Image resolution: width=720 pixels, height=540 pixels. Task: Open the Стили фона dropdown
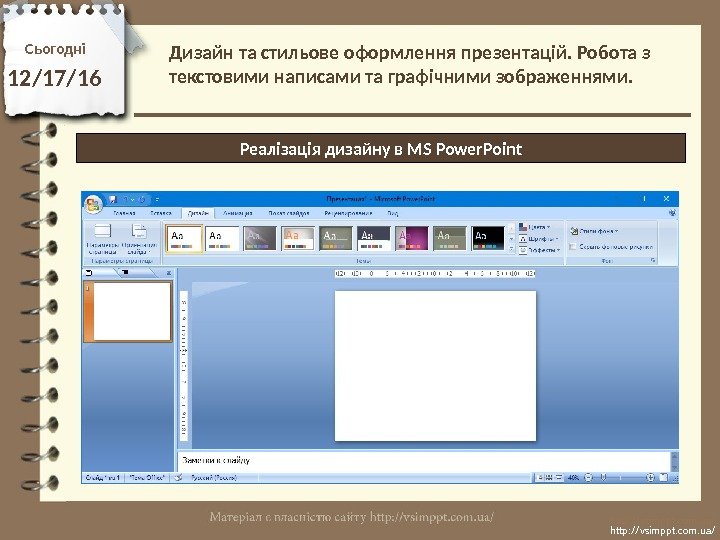pyautogui.click(x=594, y=231)
